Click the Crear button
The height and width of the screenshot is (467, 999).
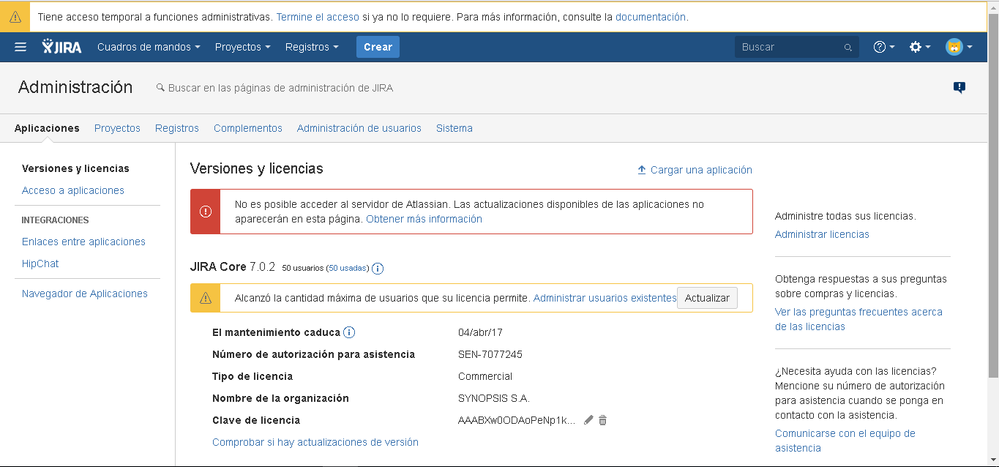tap(378, 47)
